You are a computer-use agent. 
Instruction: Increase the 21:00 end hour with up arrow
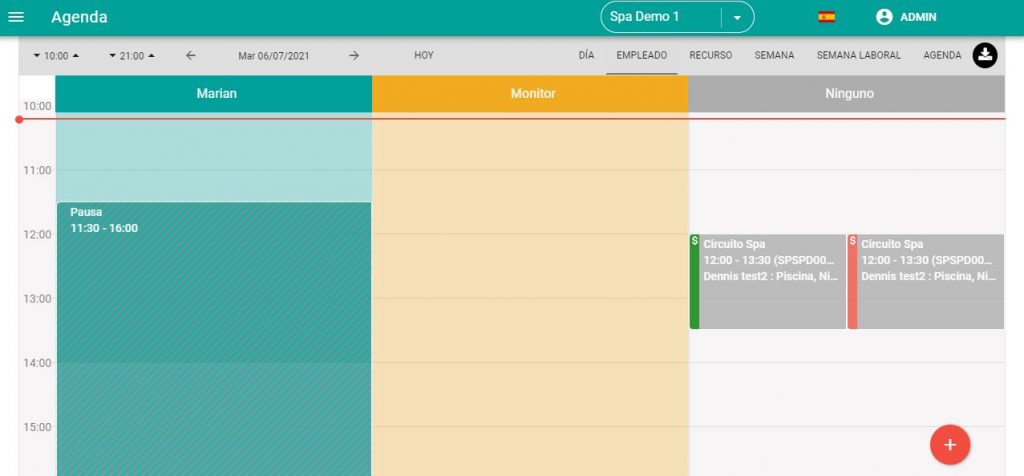pos(152,56)
